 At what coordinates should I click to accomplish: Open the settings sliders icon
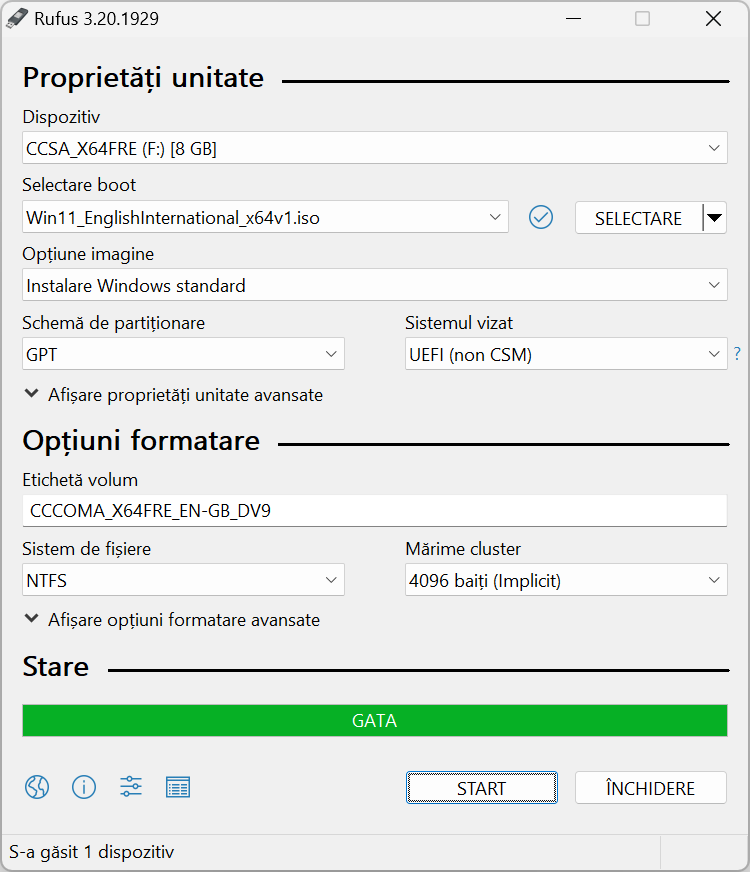(x=131, y=787)
